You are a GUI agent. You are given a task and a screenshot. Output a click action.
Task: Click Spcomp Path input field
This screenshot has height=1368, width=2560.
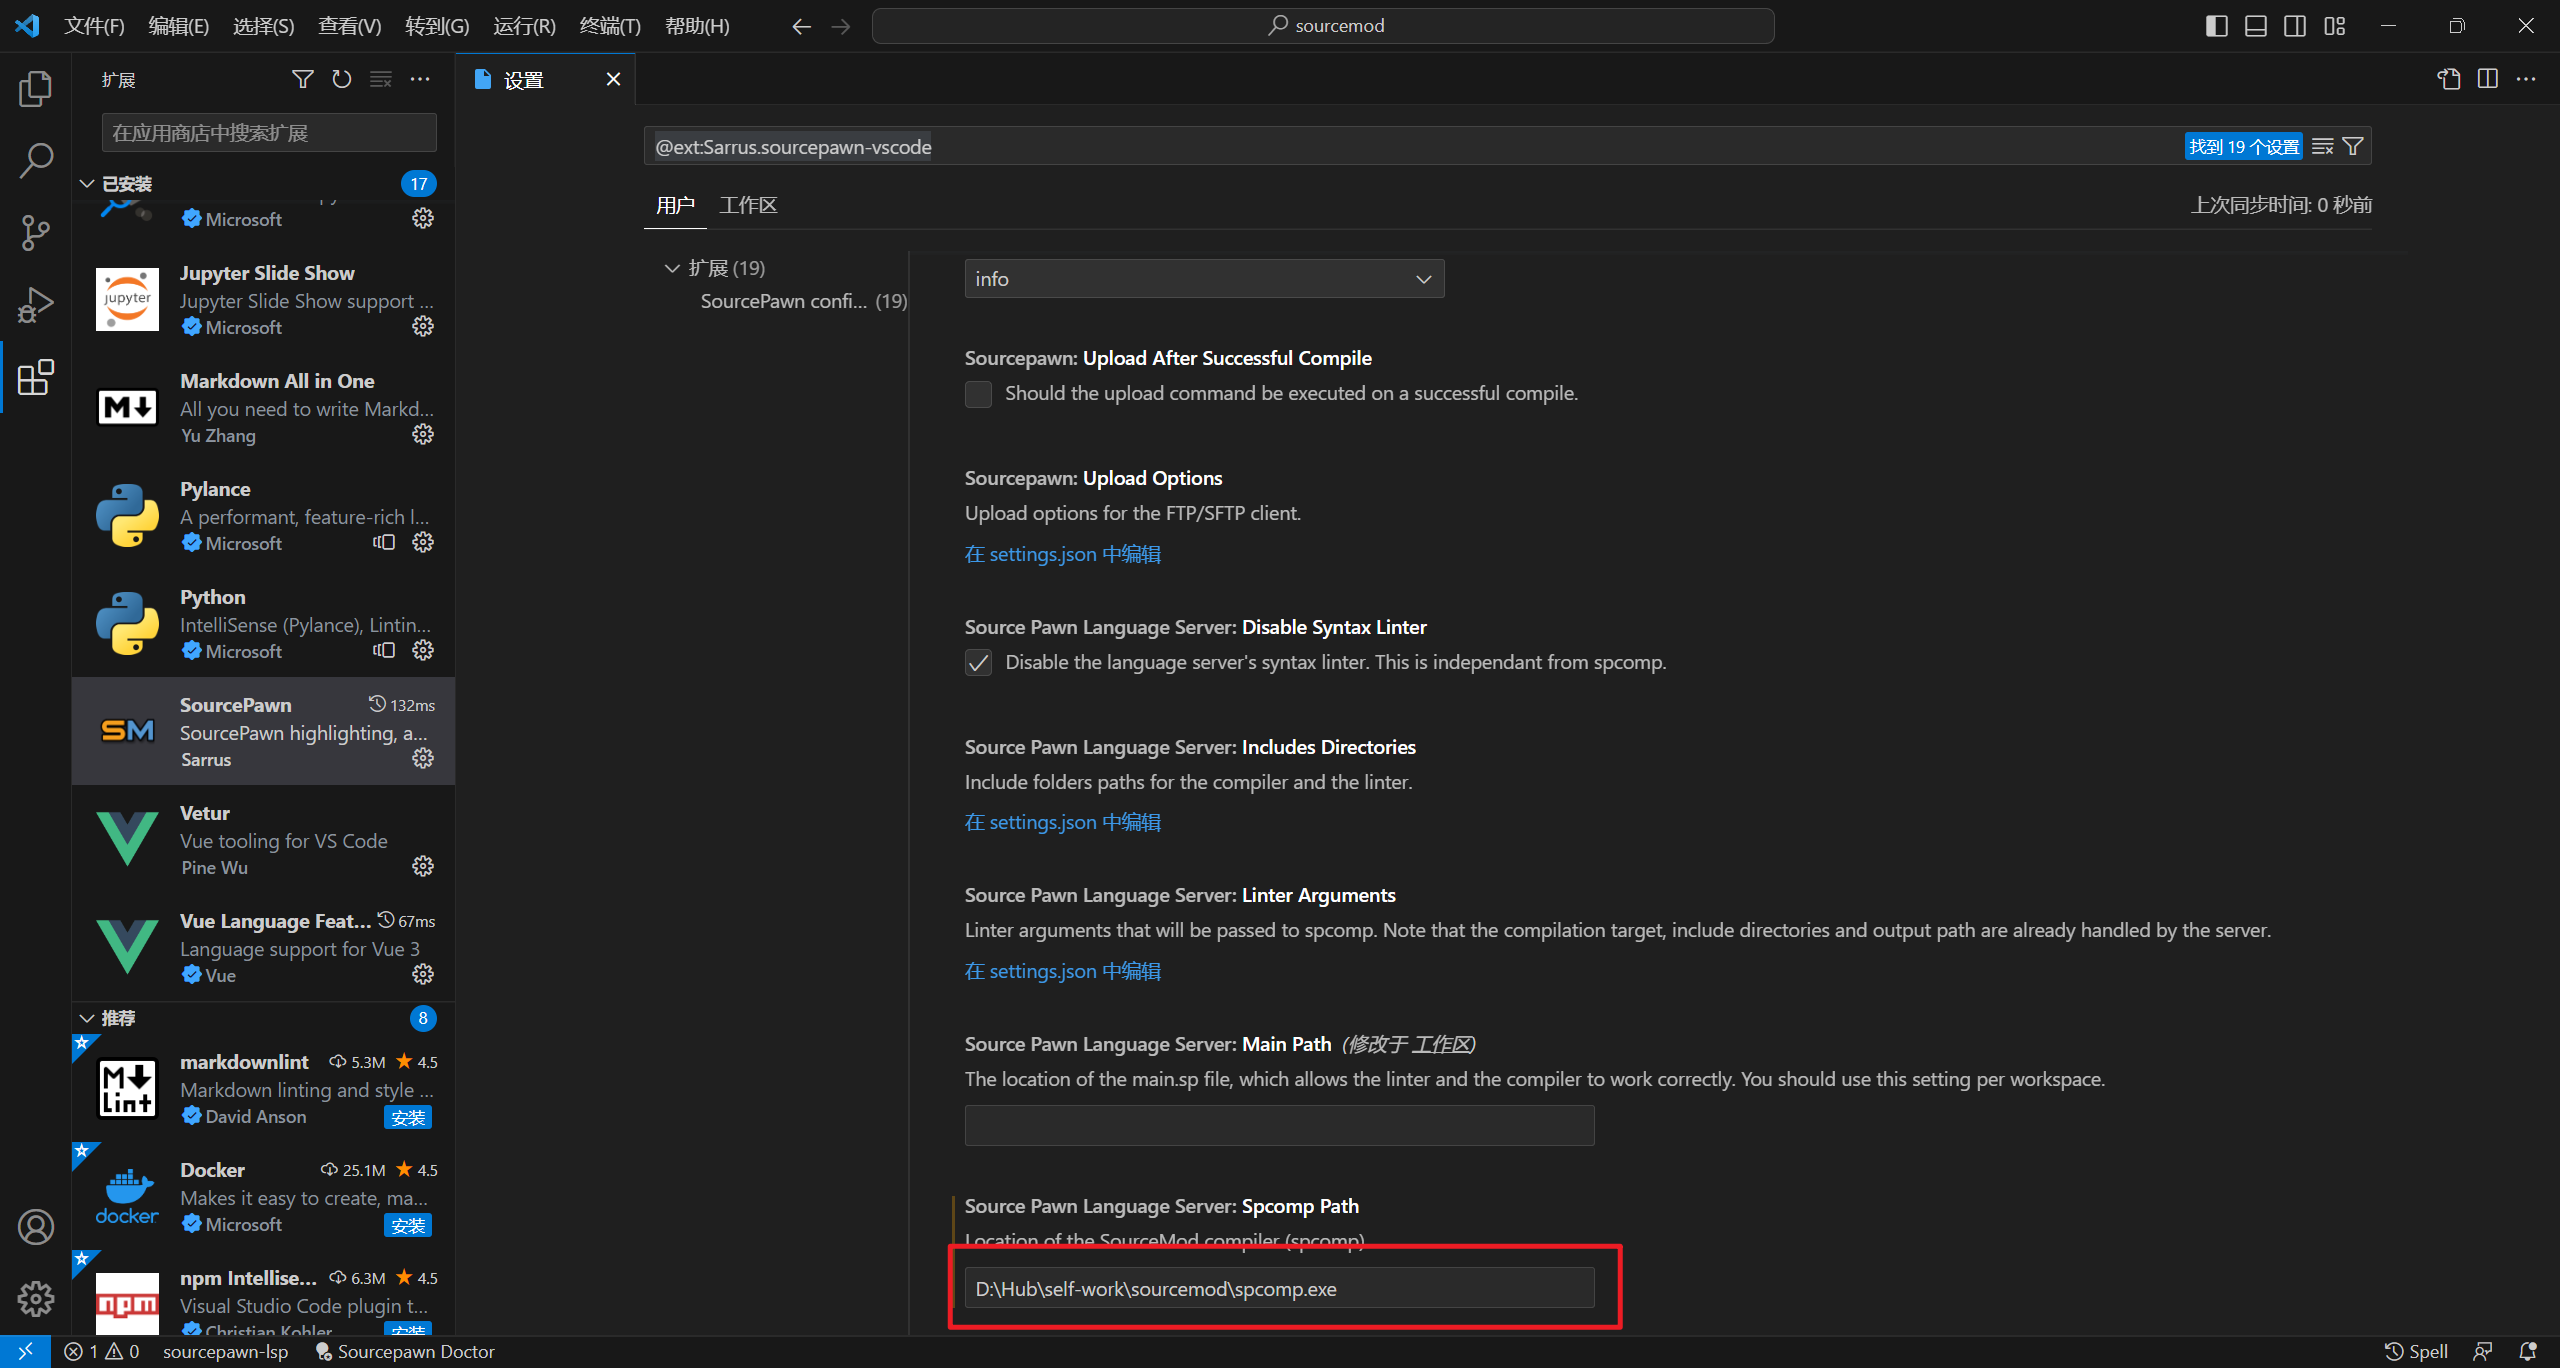coord(1278,1288)
